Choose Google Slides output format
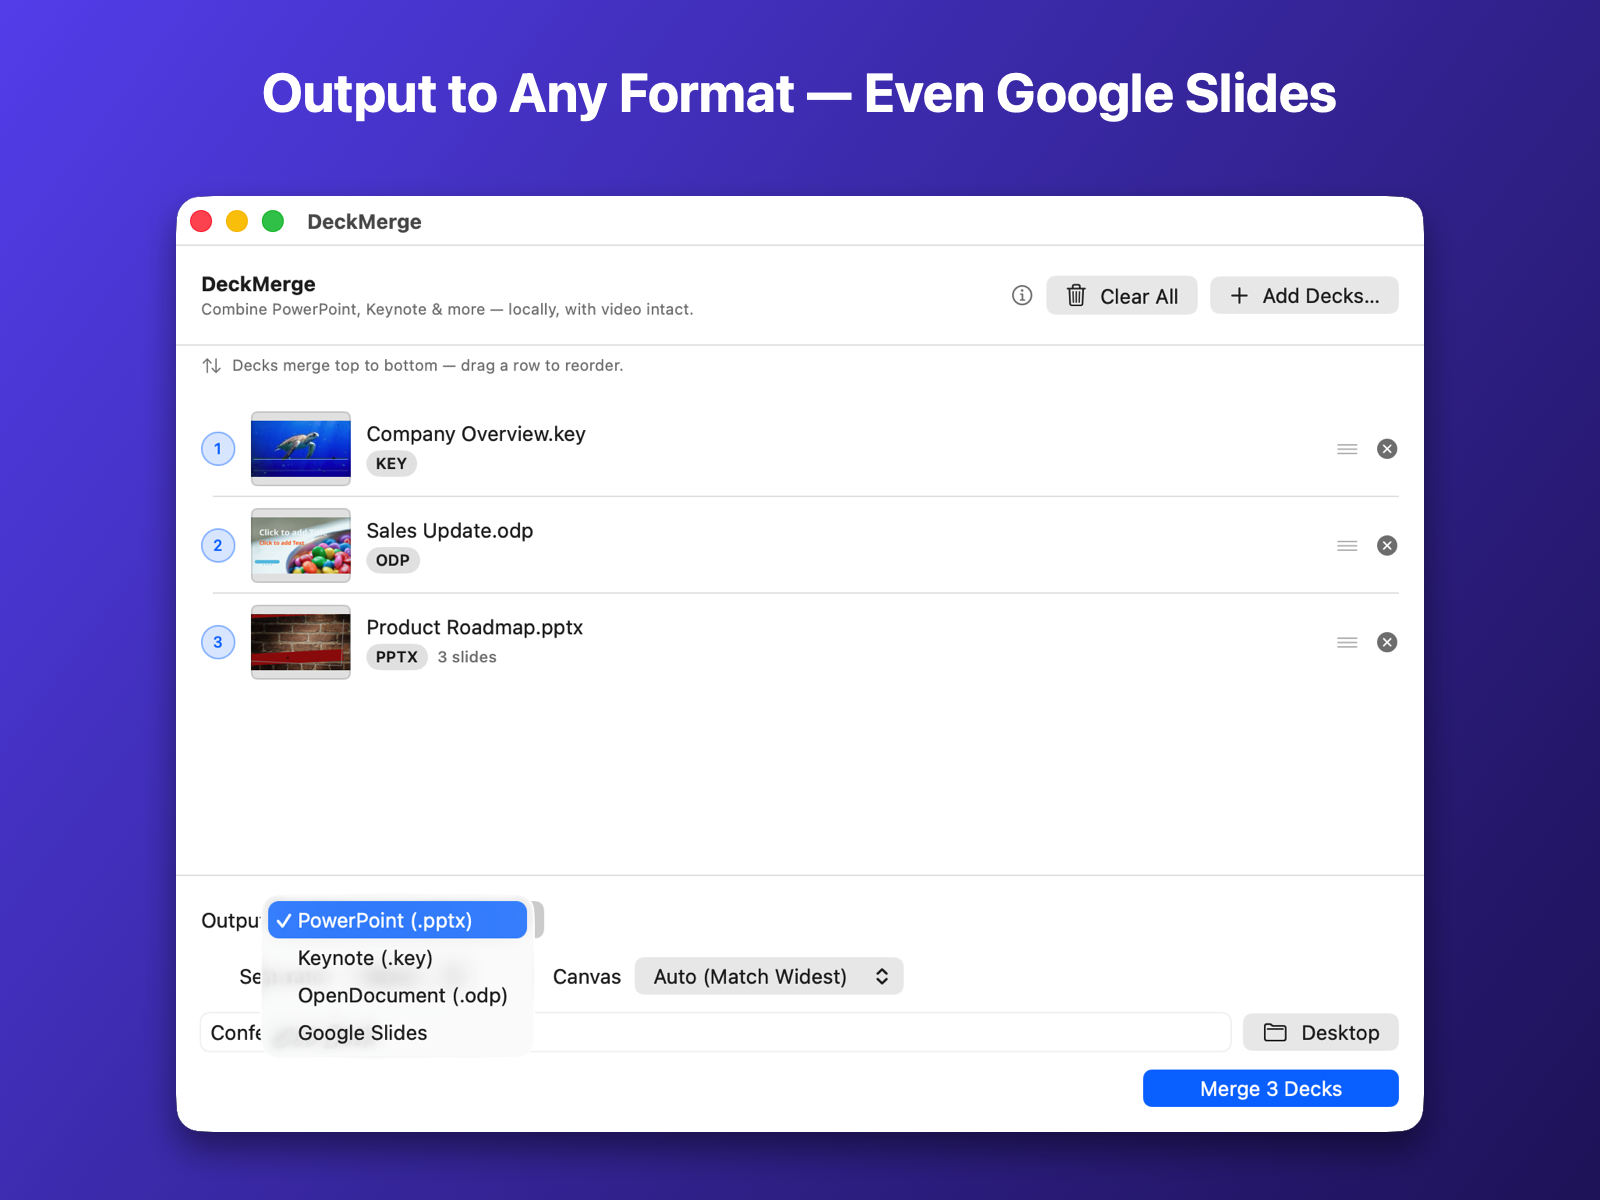Screen dimensions: 1600x1200 coord(397,1033)
